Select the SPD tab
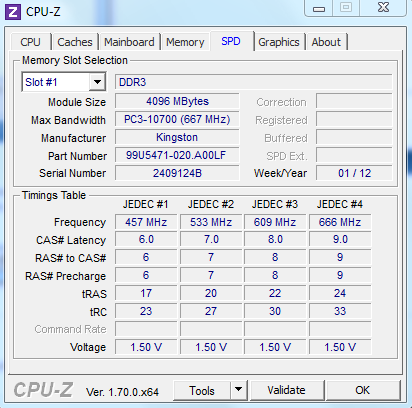Viewport: 412px width, 408px height. tap(231, 41)
